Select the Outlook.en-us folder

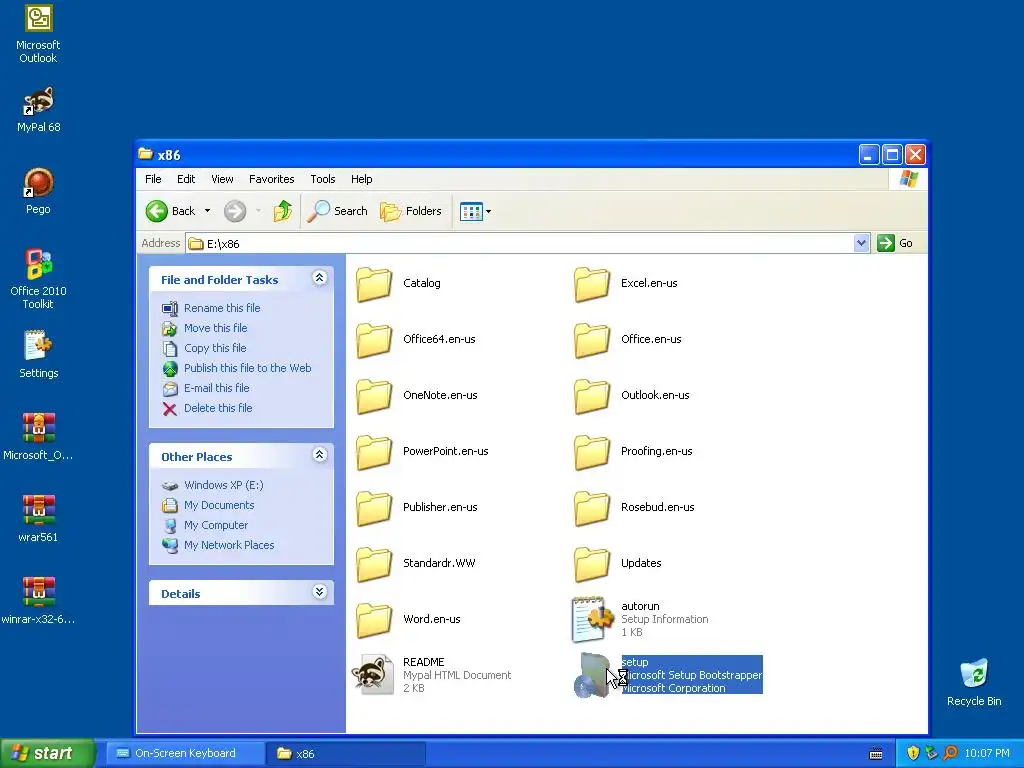pyautogui.click(x=632, y=396)
